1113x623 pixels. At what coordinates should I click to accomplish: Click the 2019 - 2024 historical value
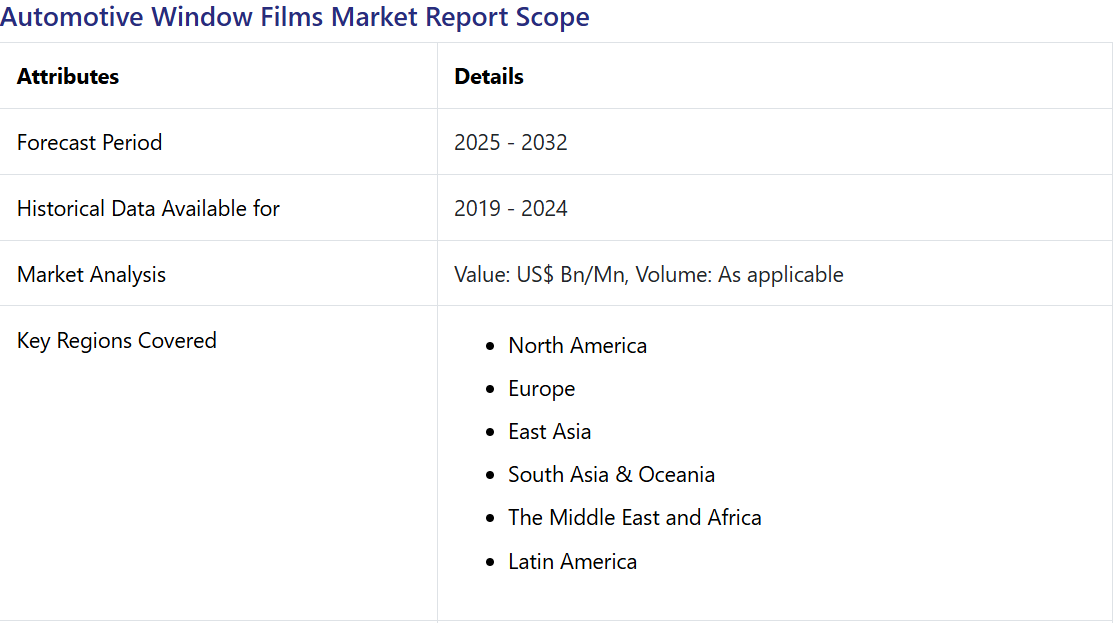click(x=510, y=208)
